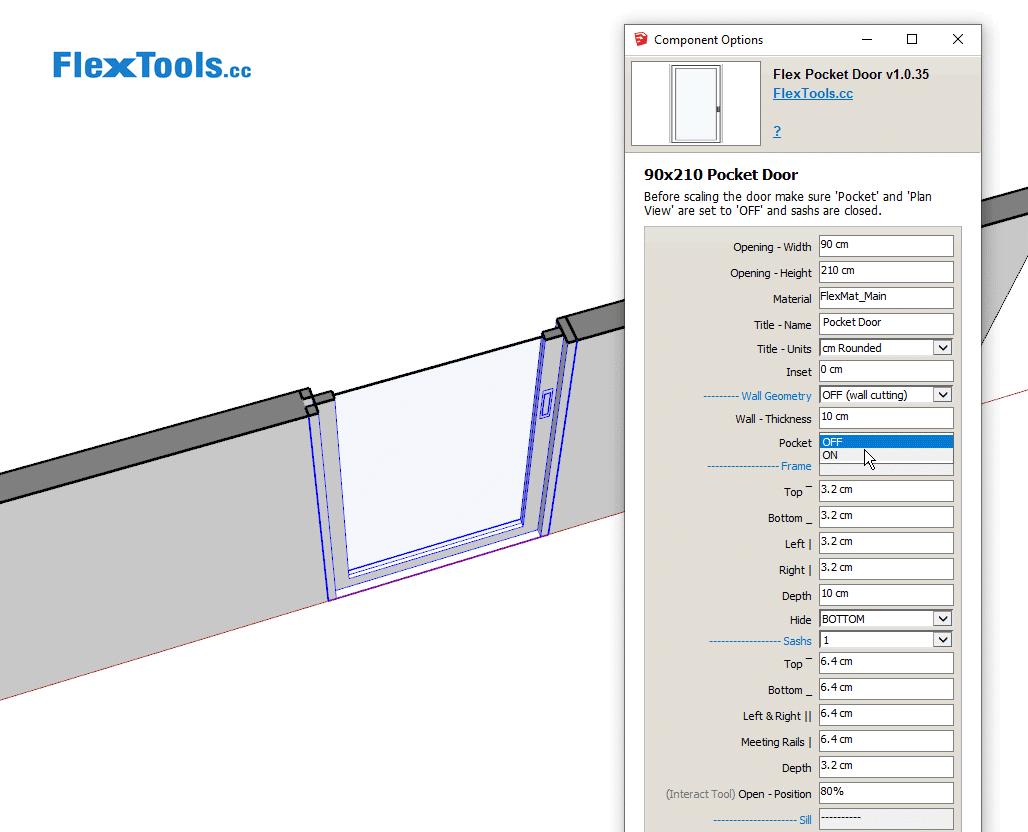The height and width of the screenshot is (832, 1028).
Task: Minimize the Component Options window
Action: coord(867,39)
